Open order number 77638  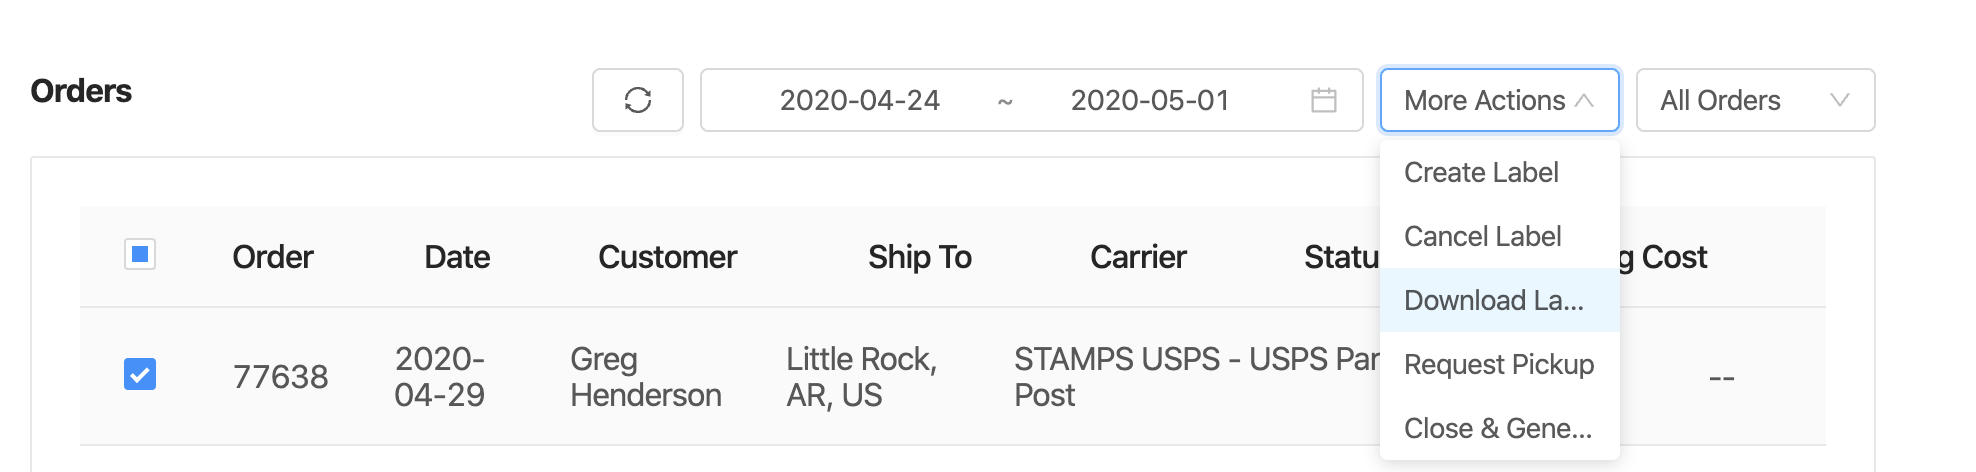coord(280,377)
